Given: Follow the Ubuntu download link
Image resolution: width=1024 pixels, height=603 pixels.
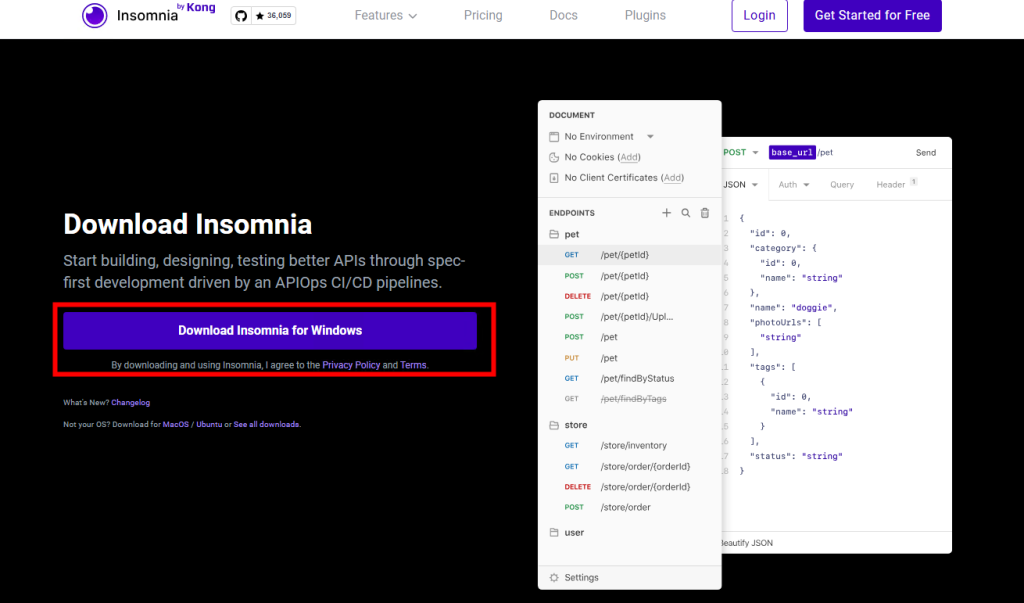Looking at the screenshot, I should [x=209, y=425].
